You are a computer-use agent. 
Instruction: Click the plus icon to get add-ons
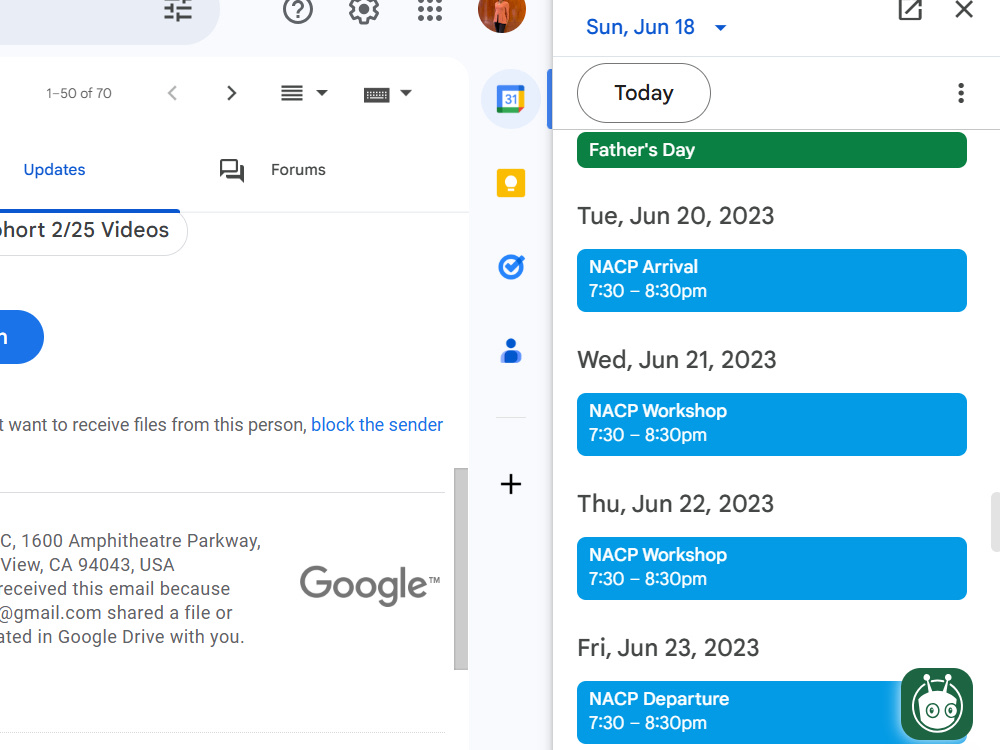pos(511,484)
